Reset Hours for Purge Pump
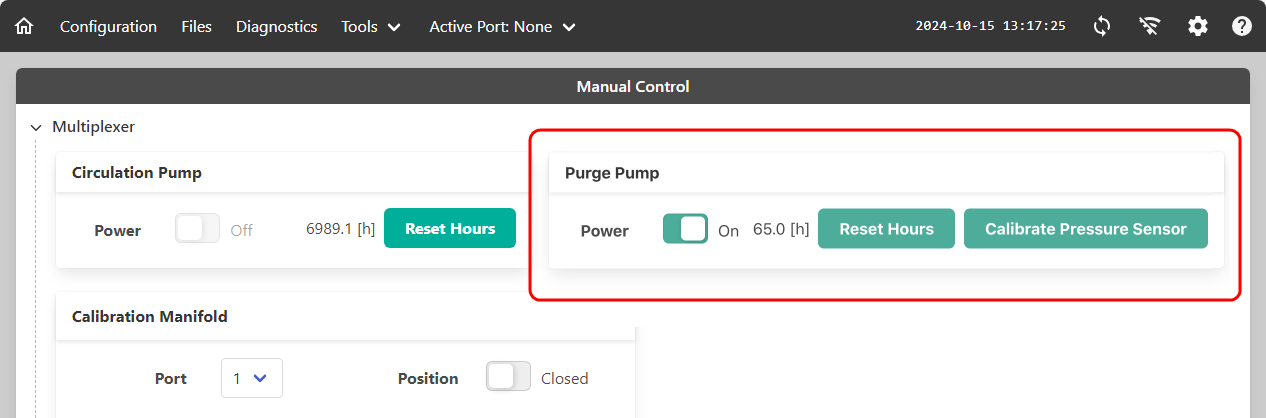 (886, 228)
